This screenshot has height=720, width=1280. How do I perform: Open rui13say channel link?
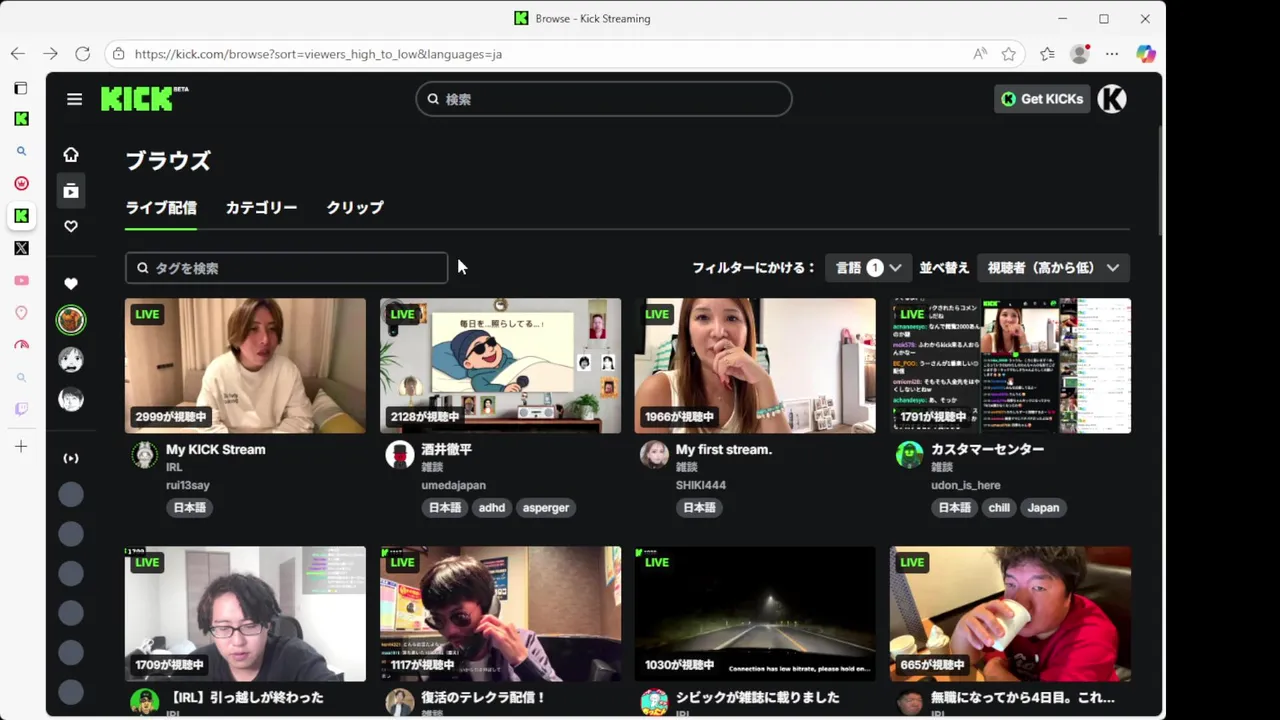coord(188,485)
